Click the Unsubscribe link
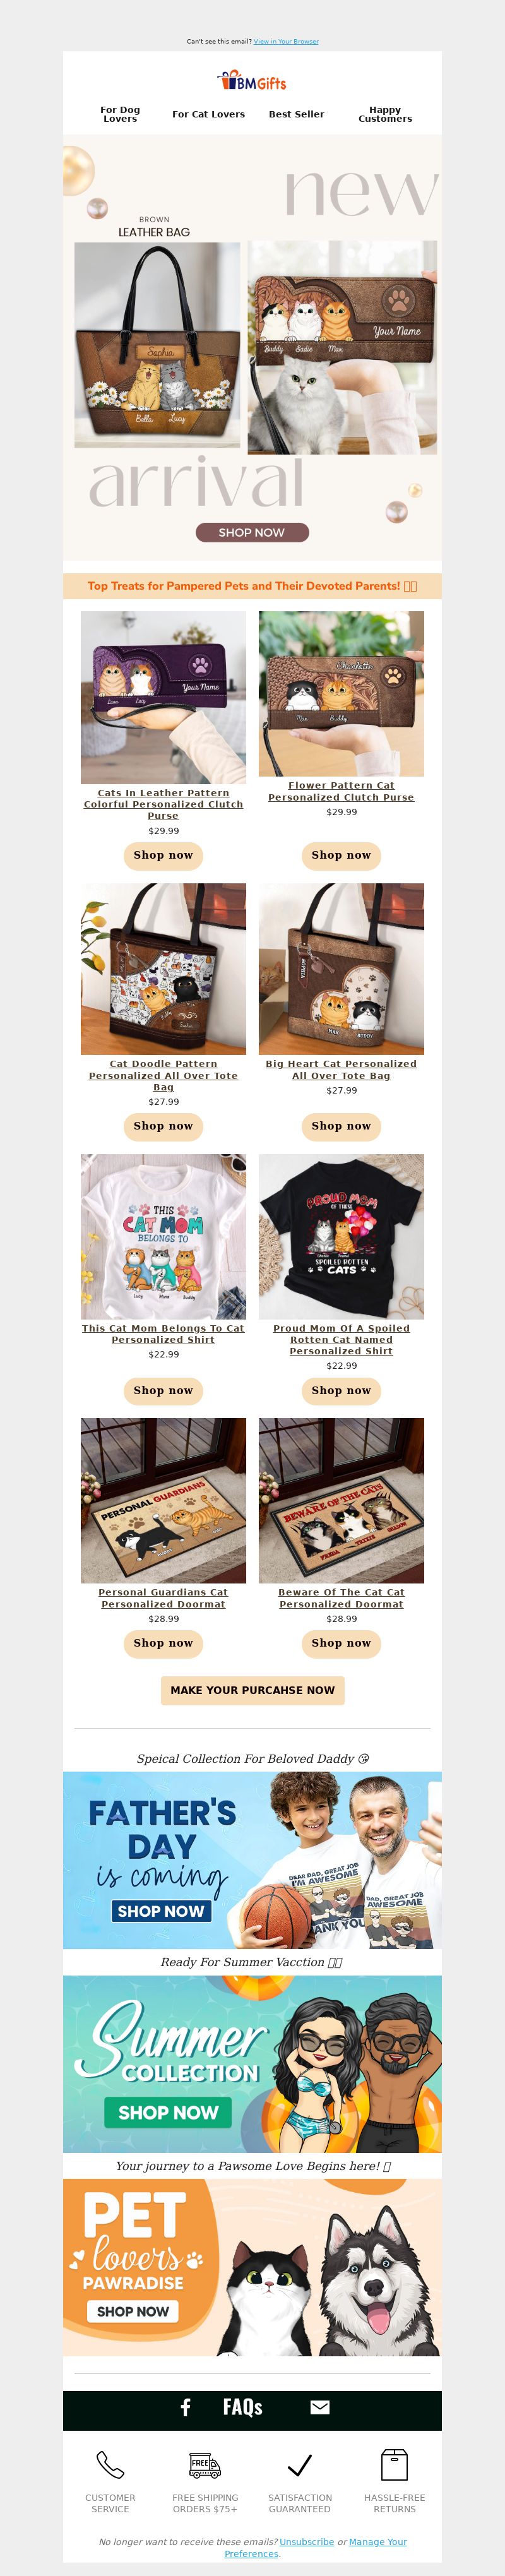The height and width of the screenshot is (2576, 505). [x=307, y=2541]
